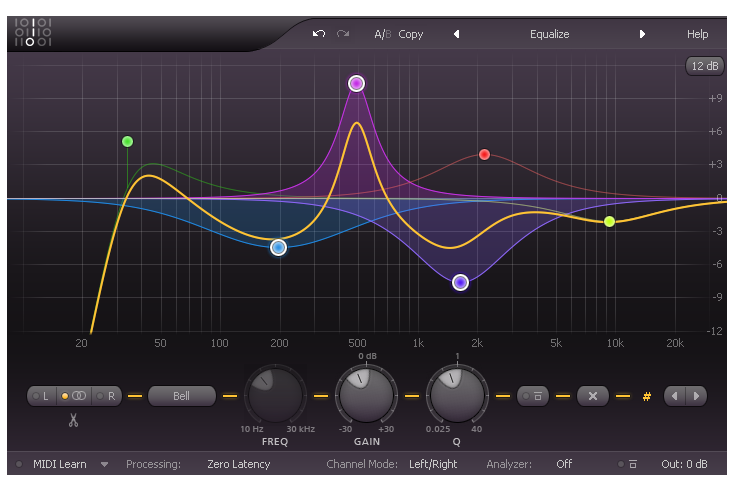Image resolution: width=734 pixels, height=483 pixels.
Task: Open the Equalize preset menu
Action: pos(550,34)
